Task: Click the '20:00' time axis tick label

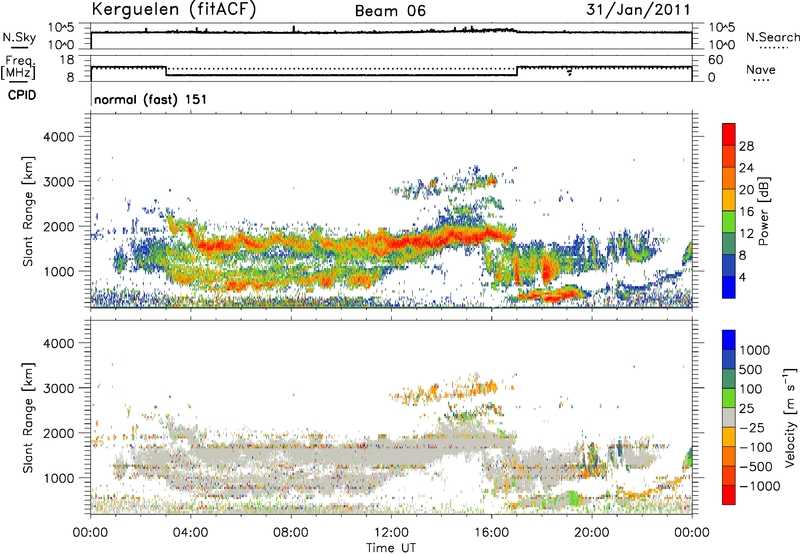Action: [591, 533]
